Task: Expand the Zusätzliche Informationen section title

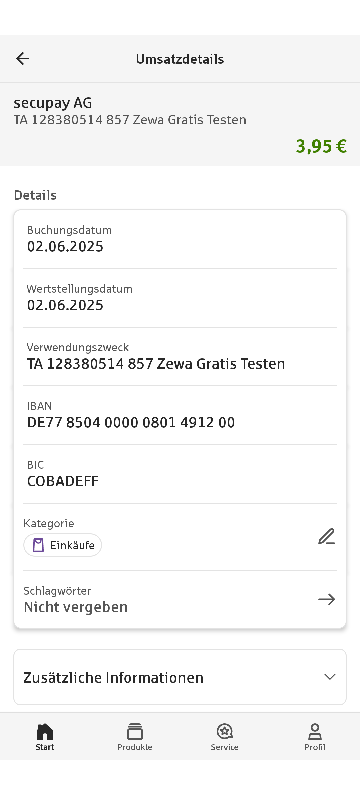Action: pos(113,678)
